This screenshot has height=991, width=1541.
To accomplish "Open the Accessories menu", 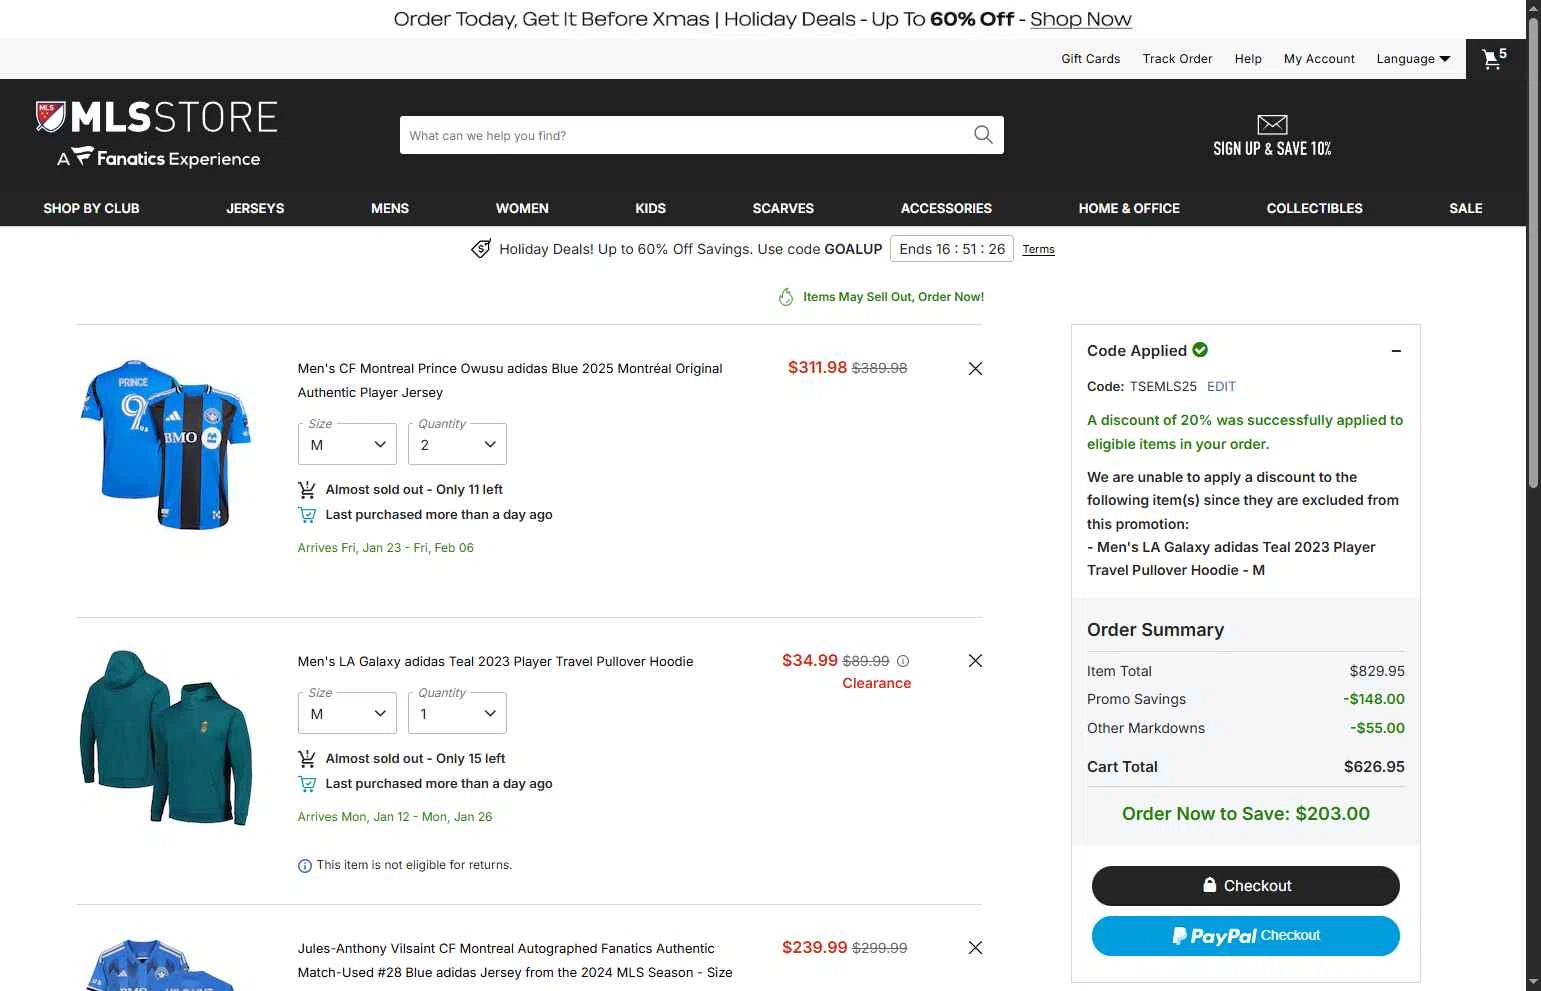I will point(946,208).
